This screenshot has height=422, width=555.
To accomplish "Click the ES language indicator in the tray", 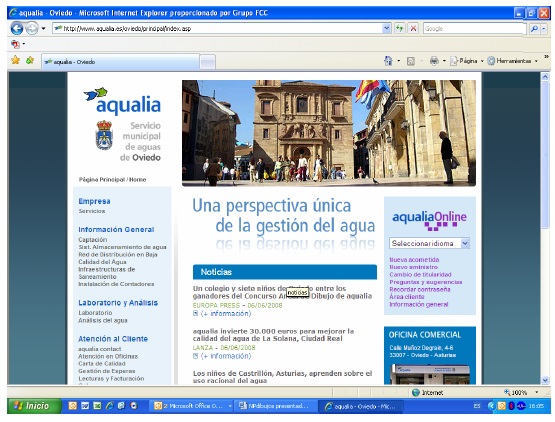I will (477, 406).
